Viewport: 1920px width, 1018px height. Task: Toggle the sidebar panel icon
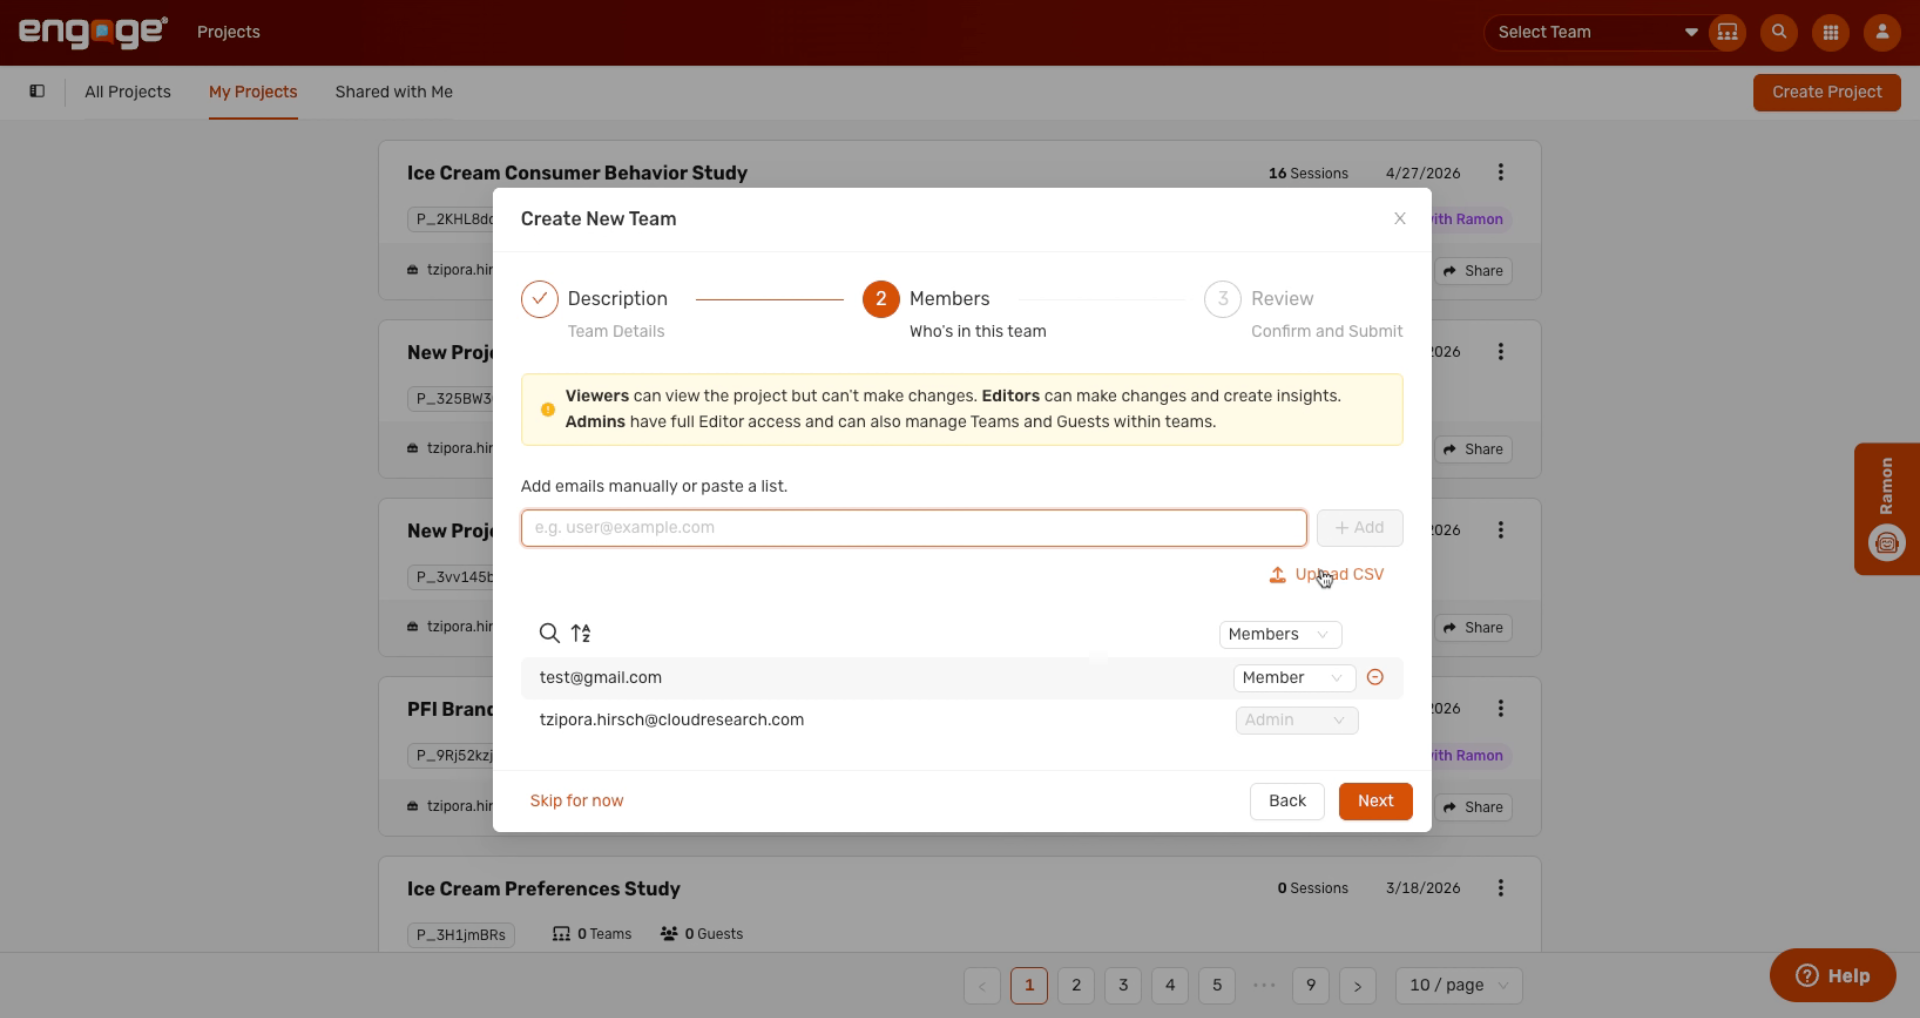pos(37,91)
